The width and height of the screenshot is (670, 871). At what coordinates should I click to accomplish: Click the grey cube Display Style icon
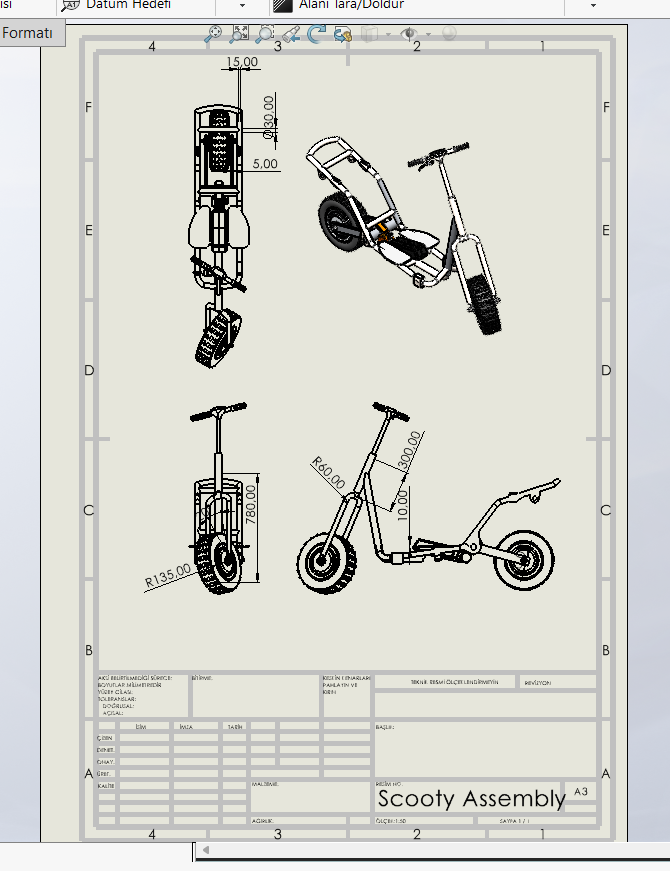[x=369, y=34]
